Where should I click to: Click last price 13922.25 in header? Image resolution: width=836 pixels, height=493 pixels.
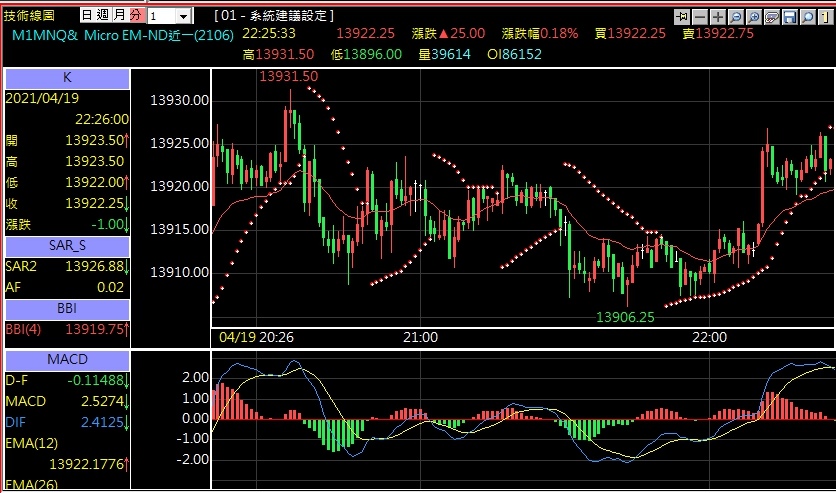pyautogui.click(x=365, y=34)
